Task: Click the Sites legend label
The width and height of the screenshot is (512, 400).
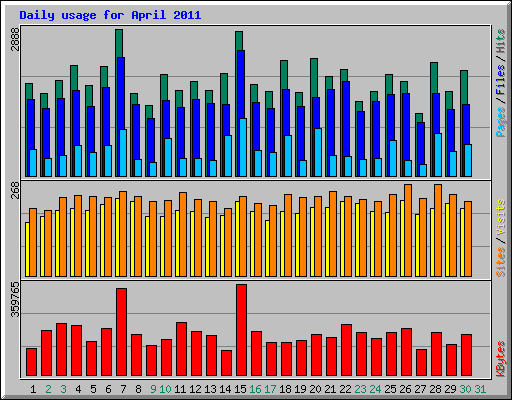Action: tap(501, 262)
